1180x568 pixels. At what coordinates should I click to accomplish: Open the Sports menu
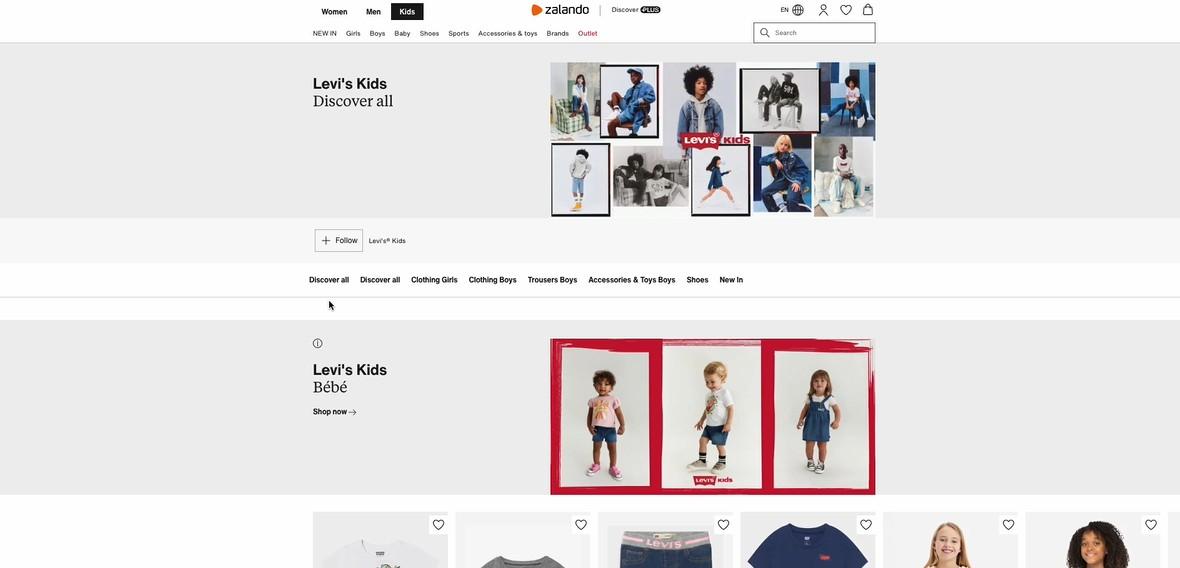click(458, 33)
